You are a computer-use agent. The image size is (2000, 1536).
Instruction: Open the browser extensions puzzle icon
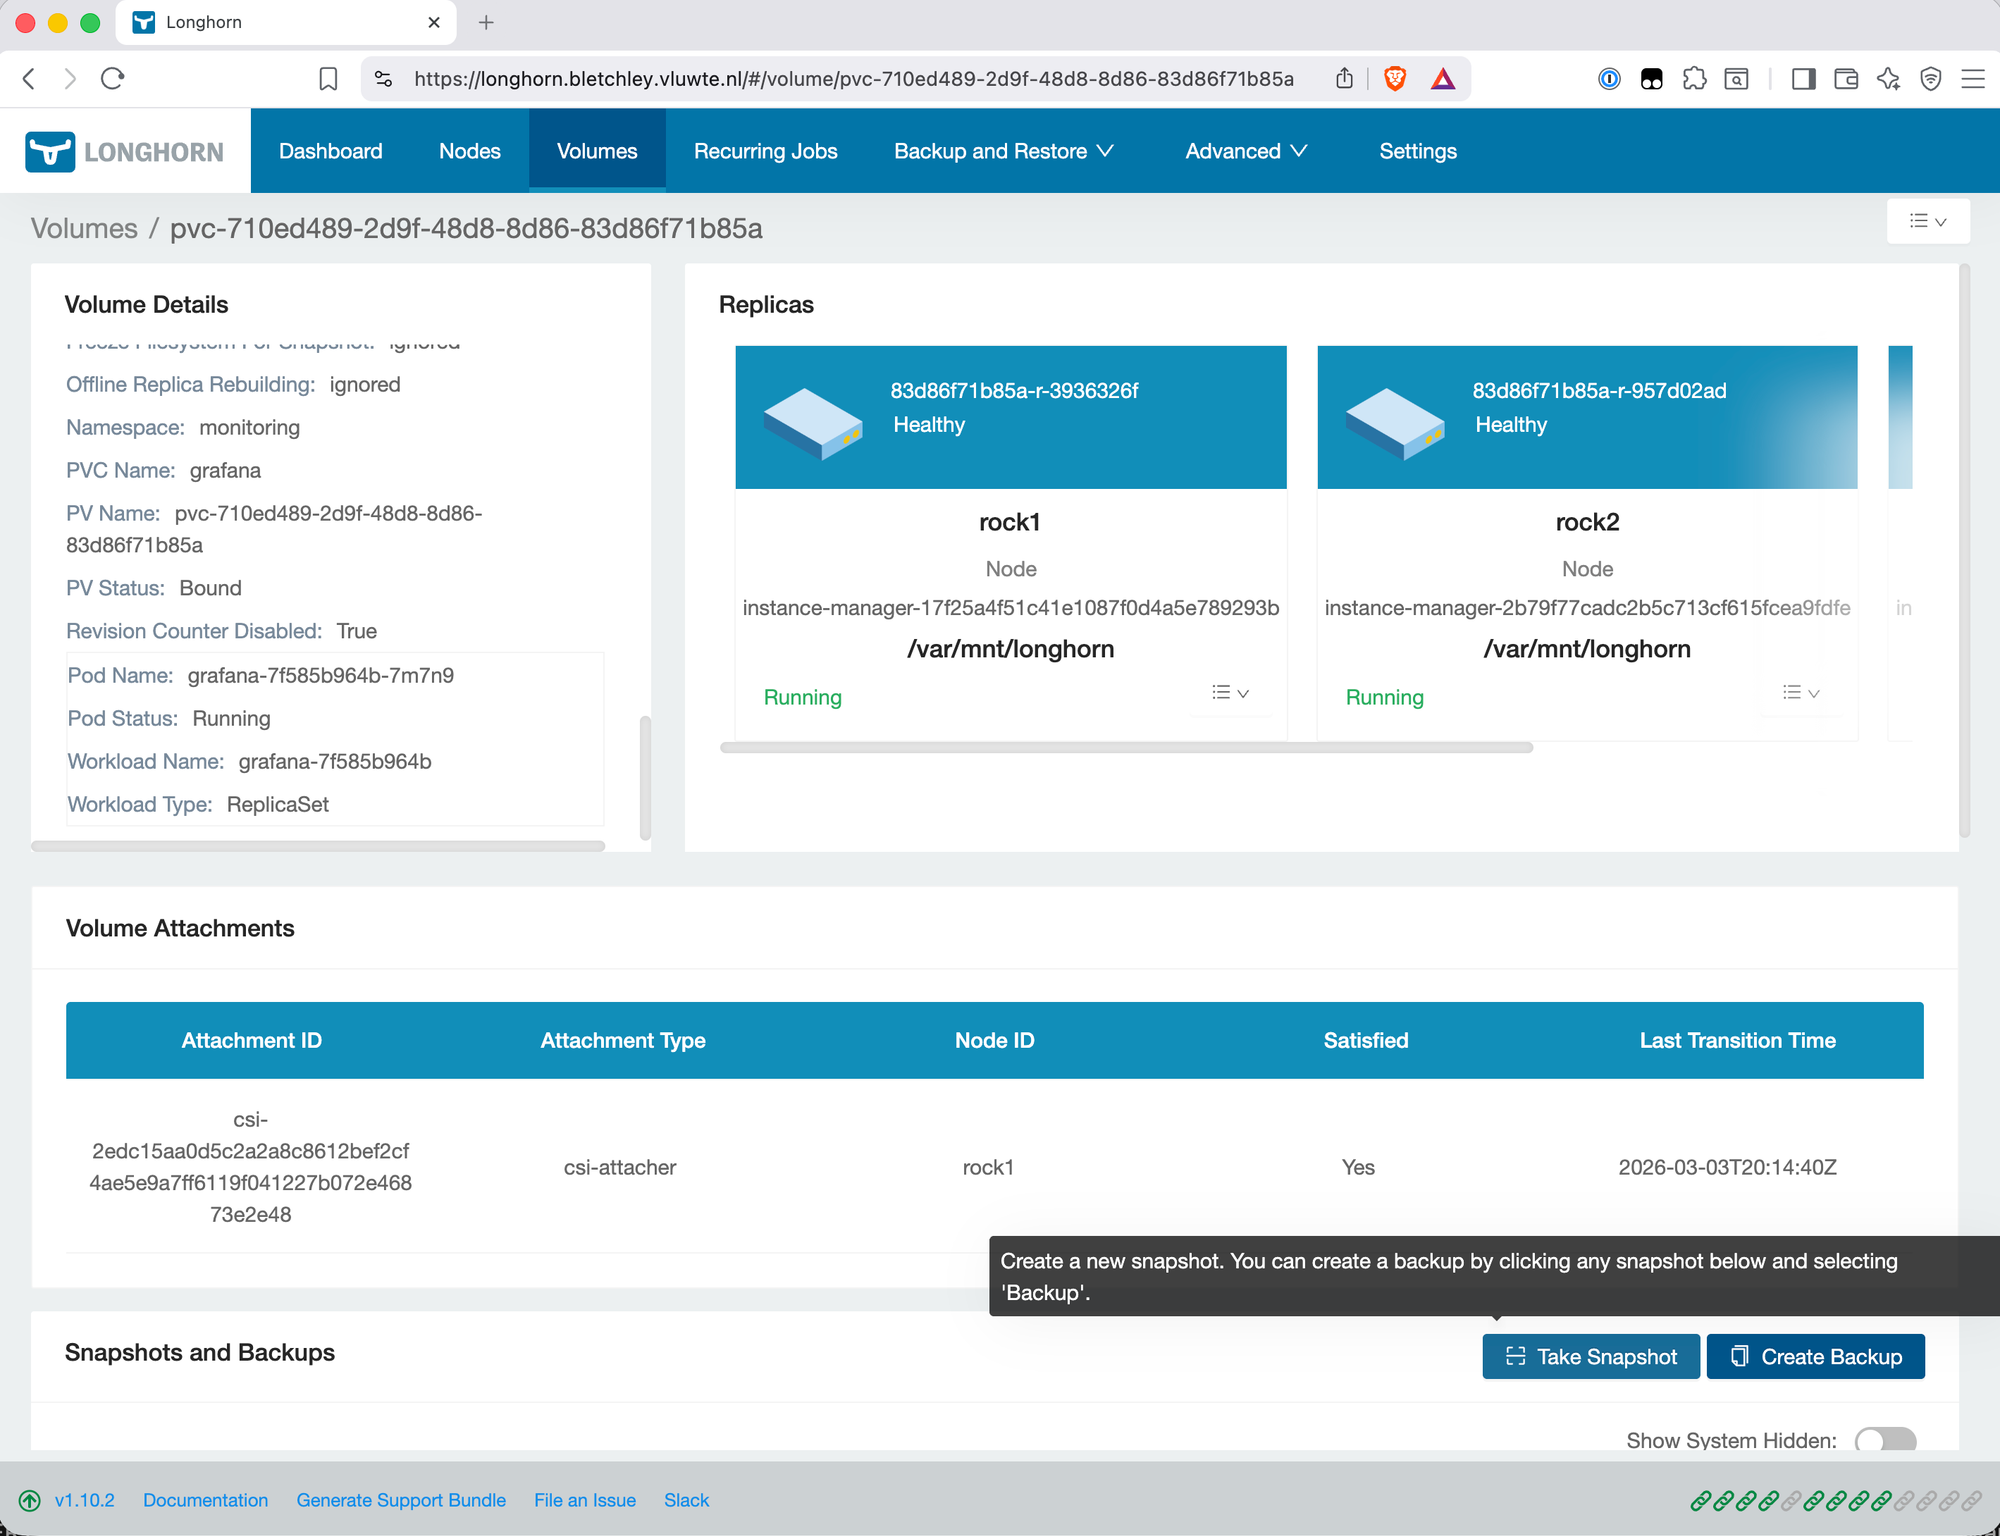(x=1694, y=79)
